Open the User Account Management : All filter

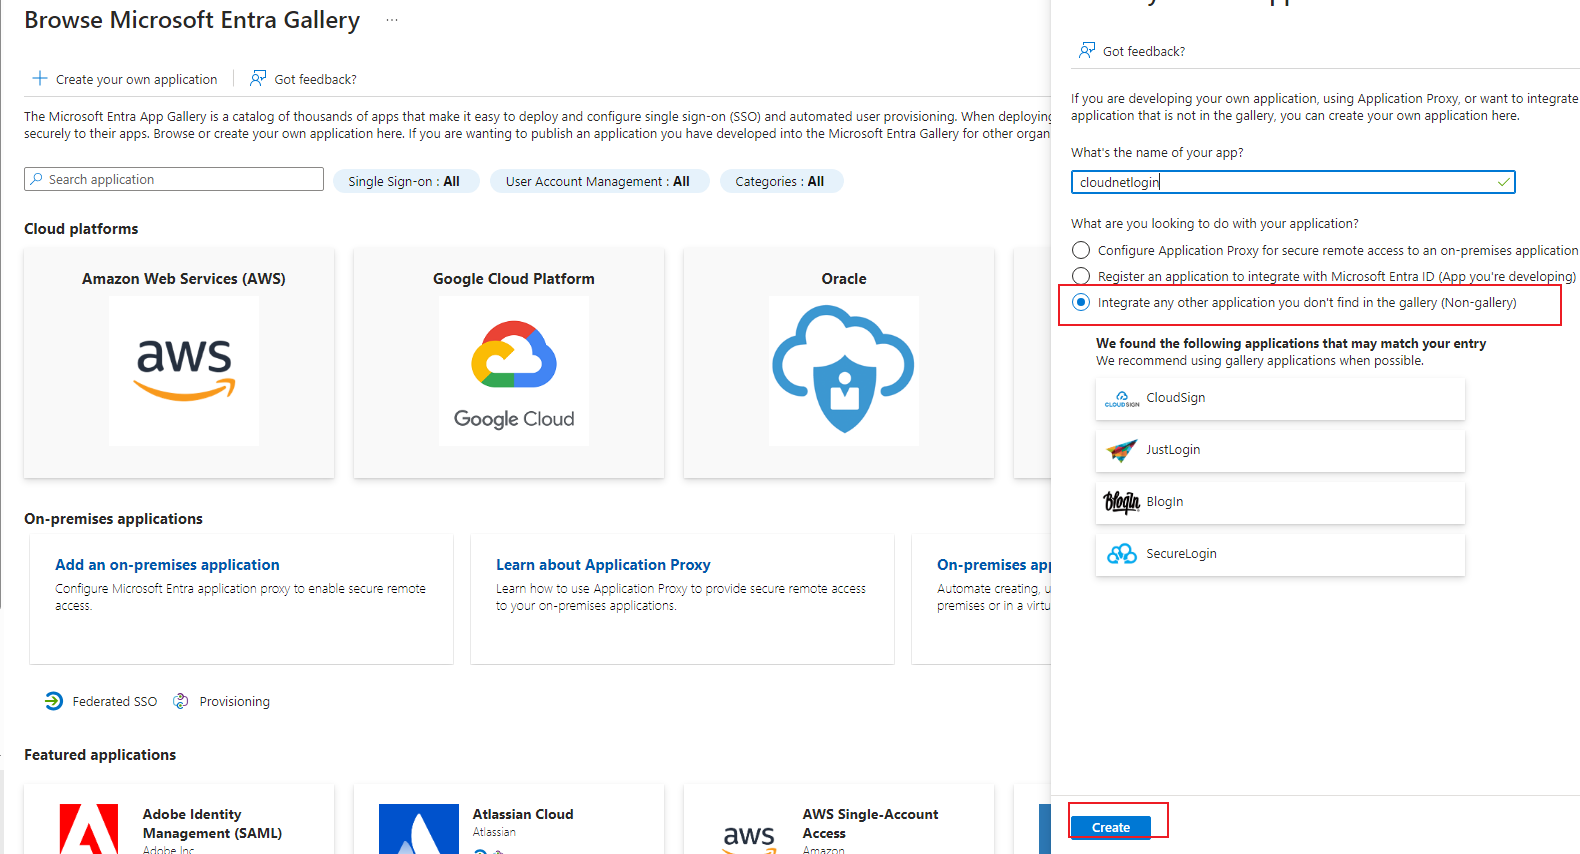pos(598,181)
